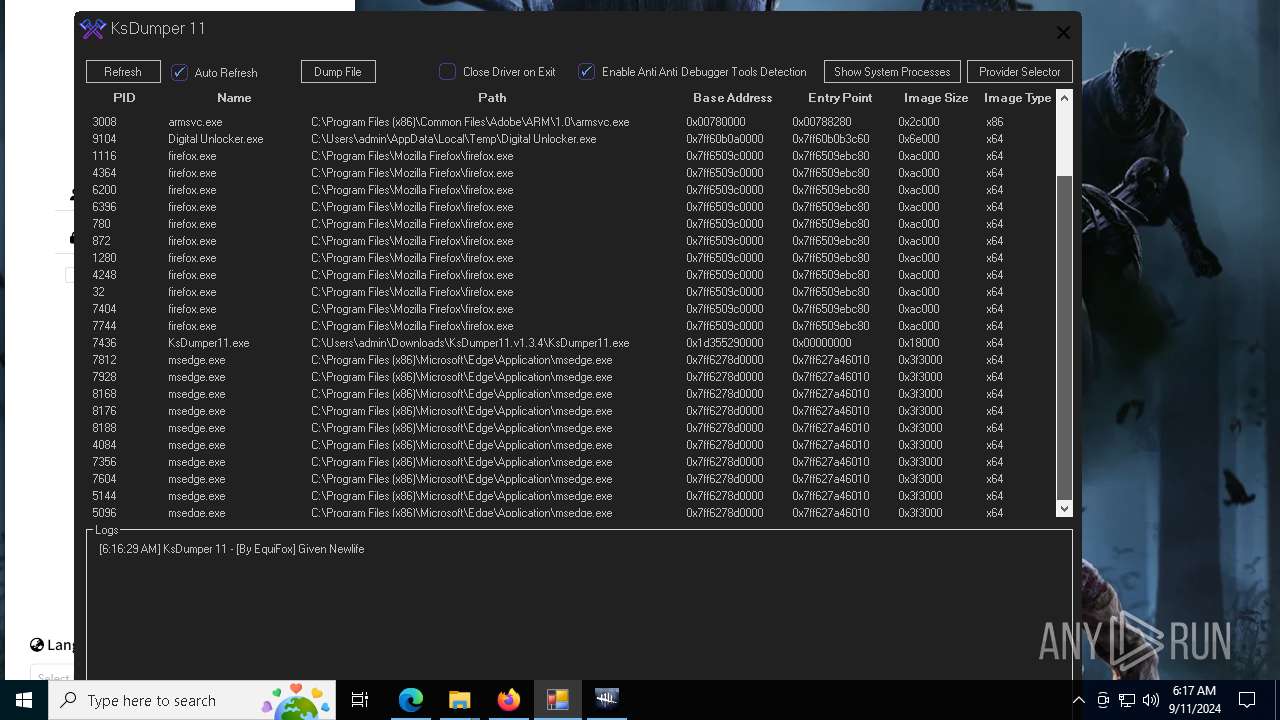Disable Anti Anti Debugger Tools Detection
This screenshot has width=1280, height=720.
click(587, 72)
